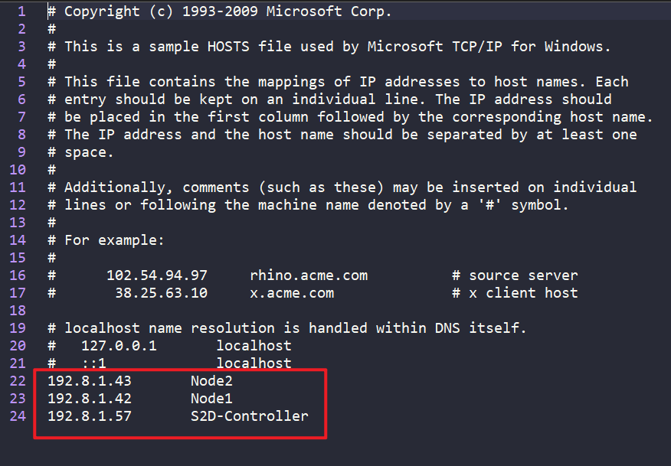Place cursor on IP address 192.8.1.42

click(x=89, y=398)
